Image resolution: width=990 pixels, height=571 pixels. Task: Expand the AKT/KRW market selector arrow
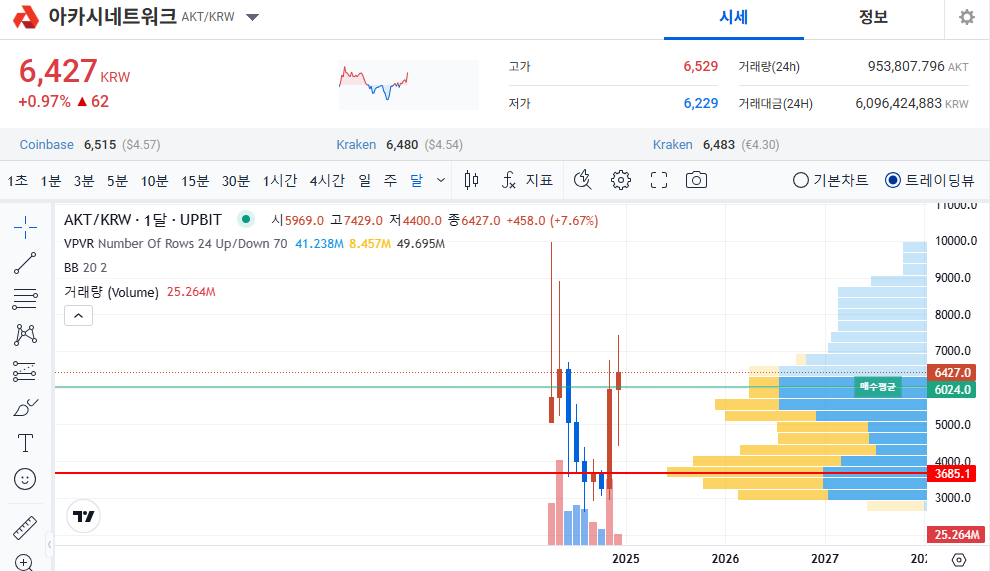pyautogui.click(x=253, y=17)
